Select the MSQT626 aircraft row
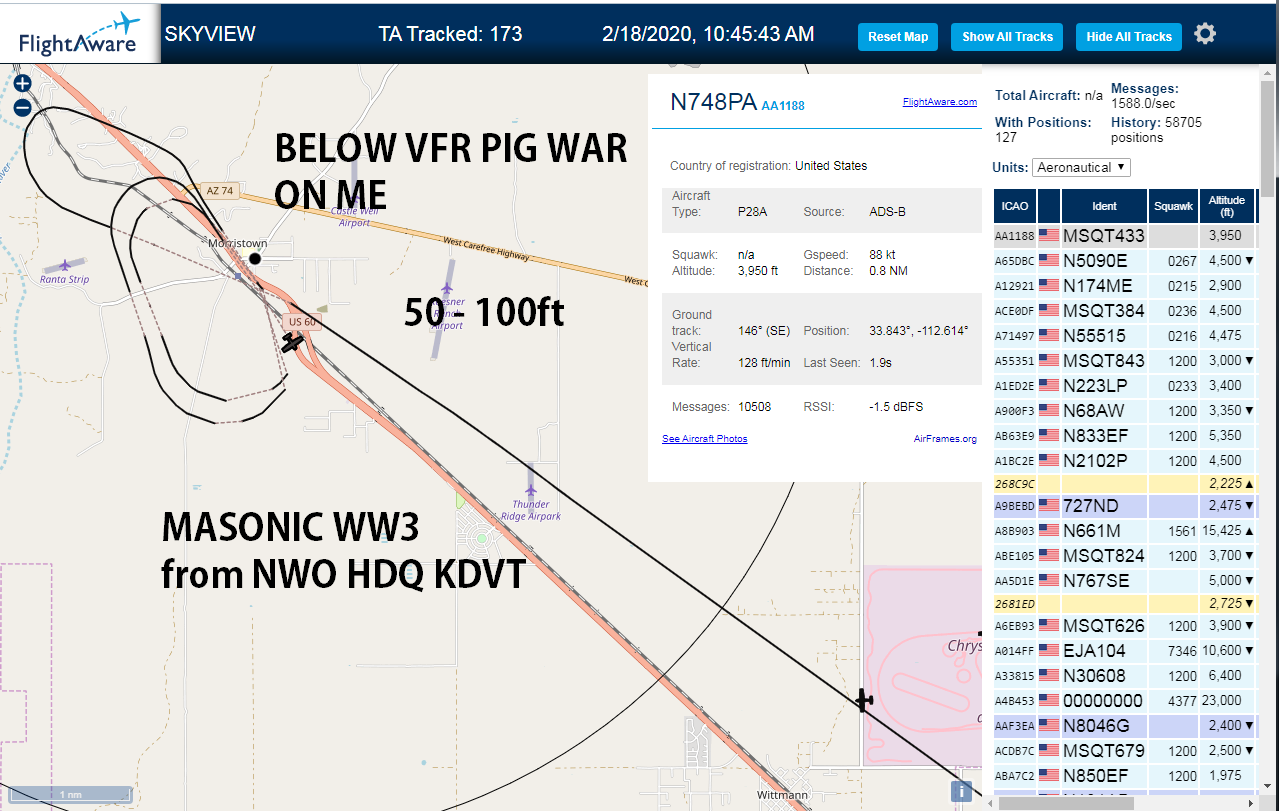Viewport: 1279px width, 811px height. [x=1124, y=626]
